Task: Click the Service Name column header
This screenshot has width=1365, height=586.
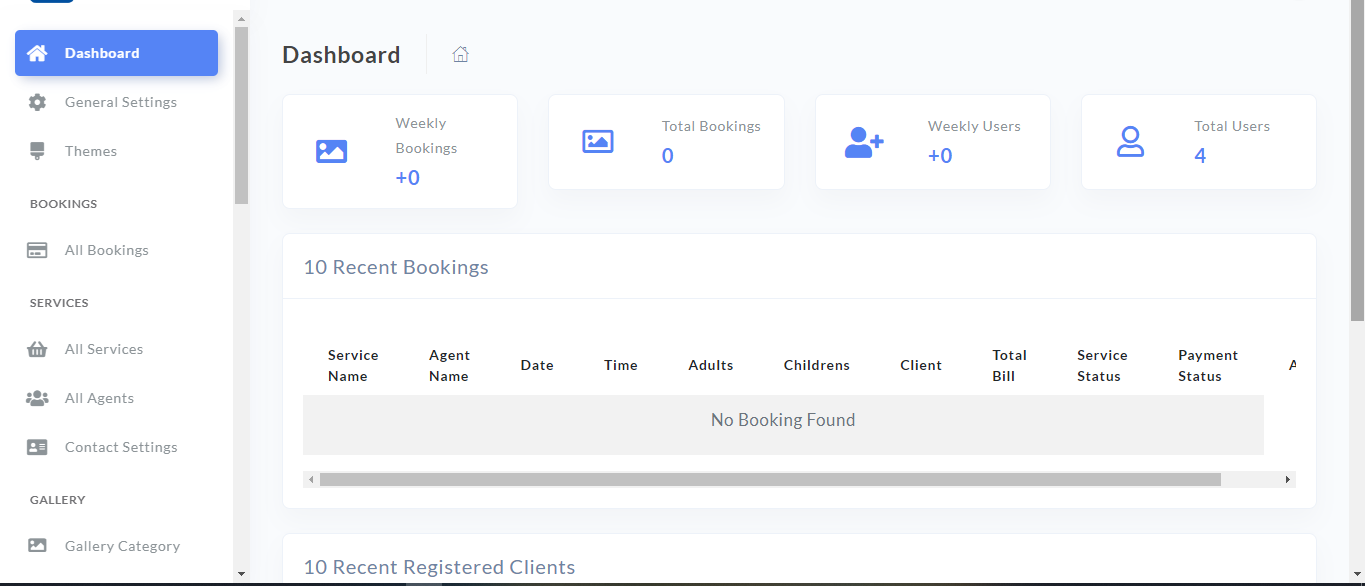Action: coord(353,366)
